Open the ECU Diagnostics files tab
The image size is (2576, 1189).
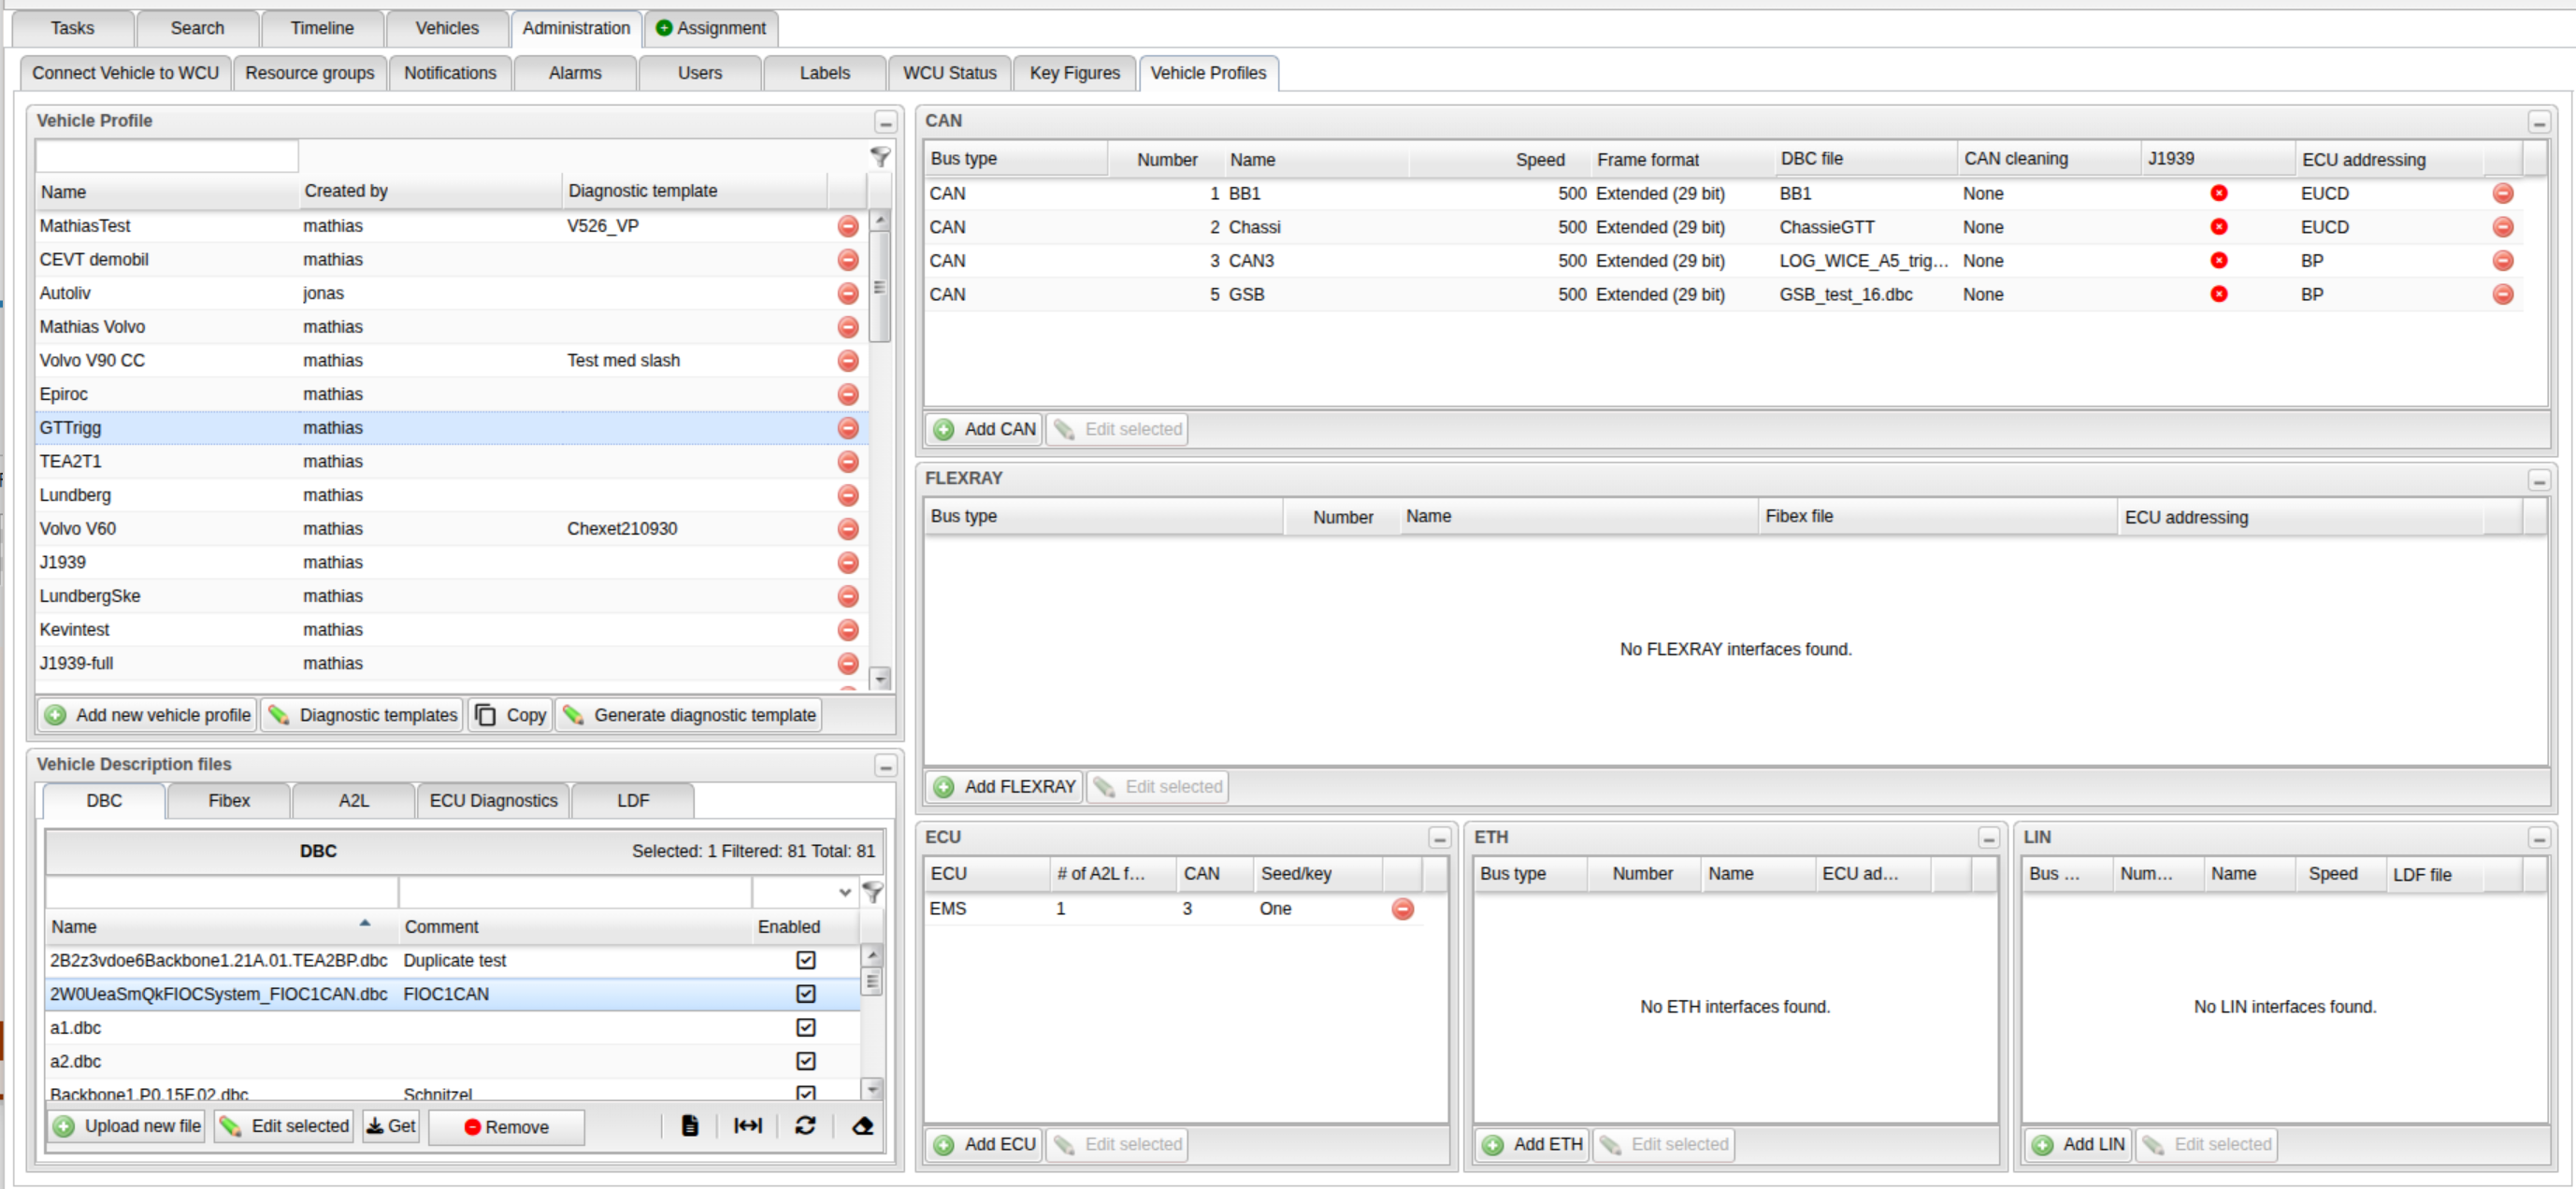click(x=493, y=801)
